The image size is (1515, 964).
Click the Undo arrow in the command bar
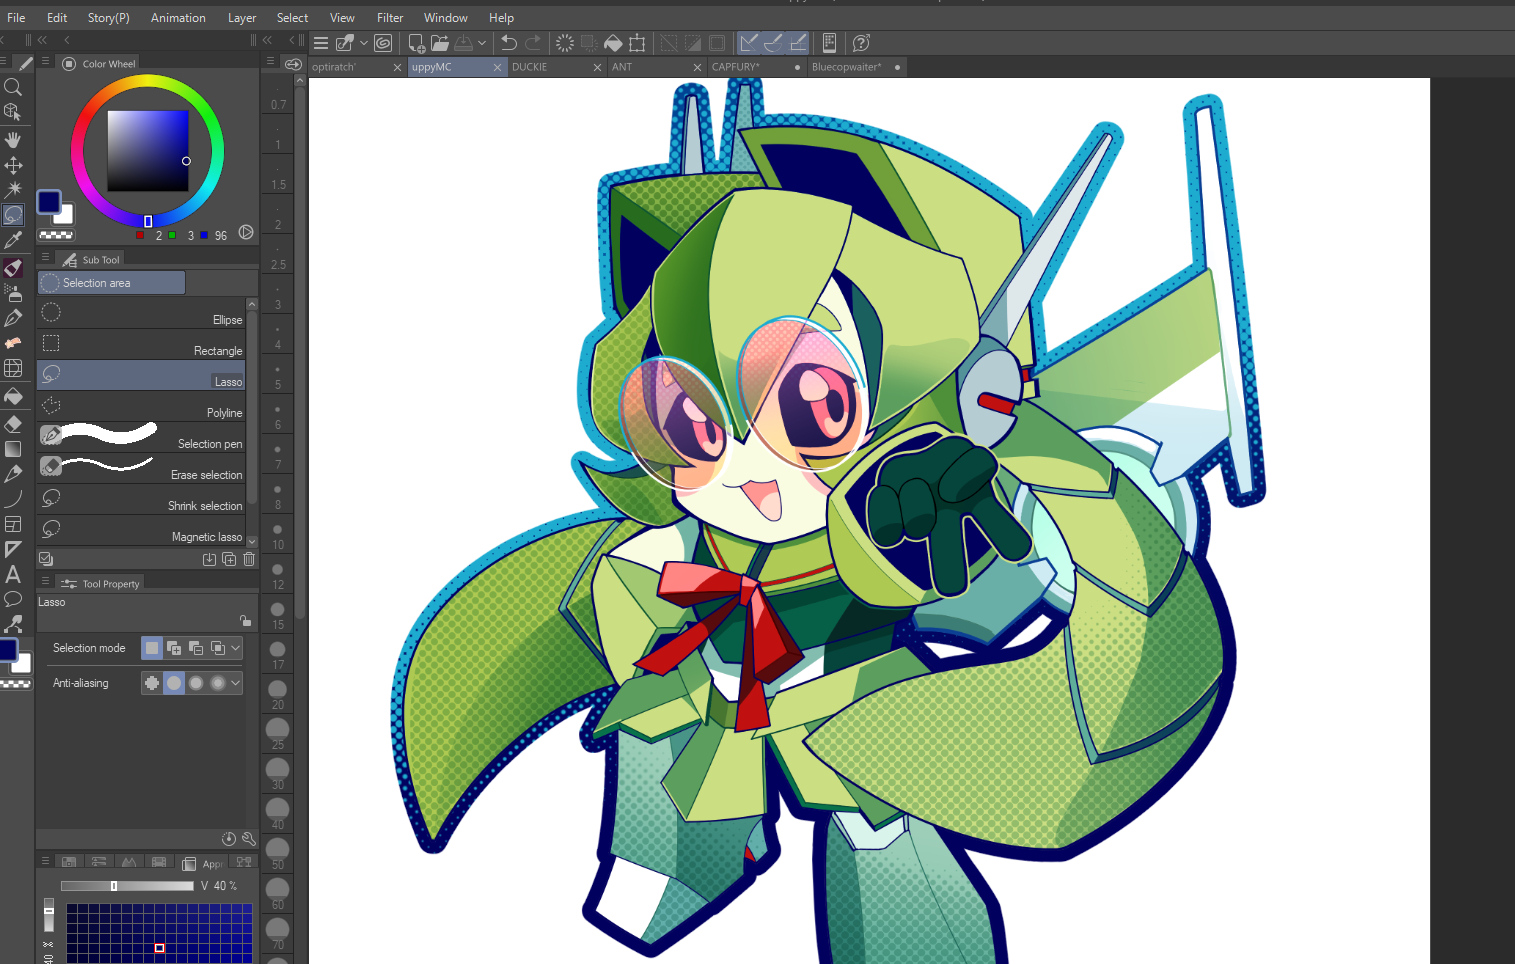(509, 43)
